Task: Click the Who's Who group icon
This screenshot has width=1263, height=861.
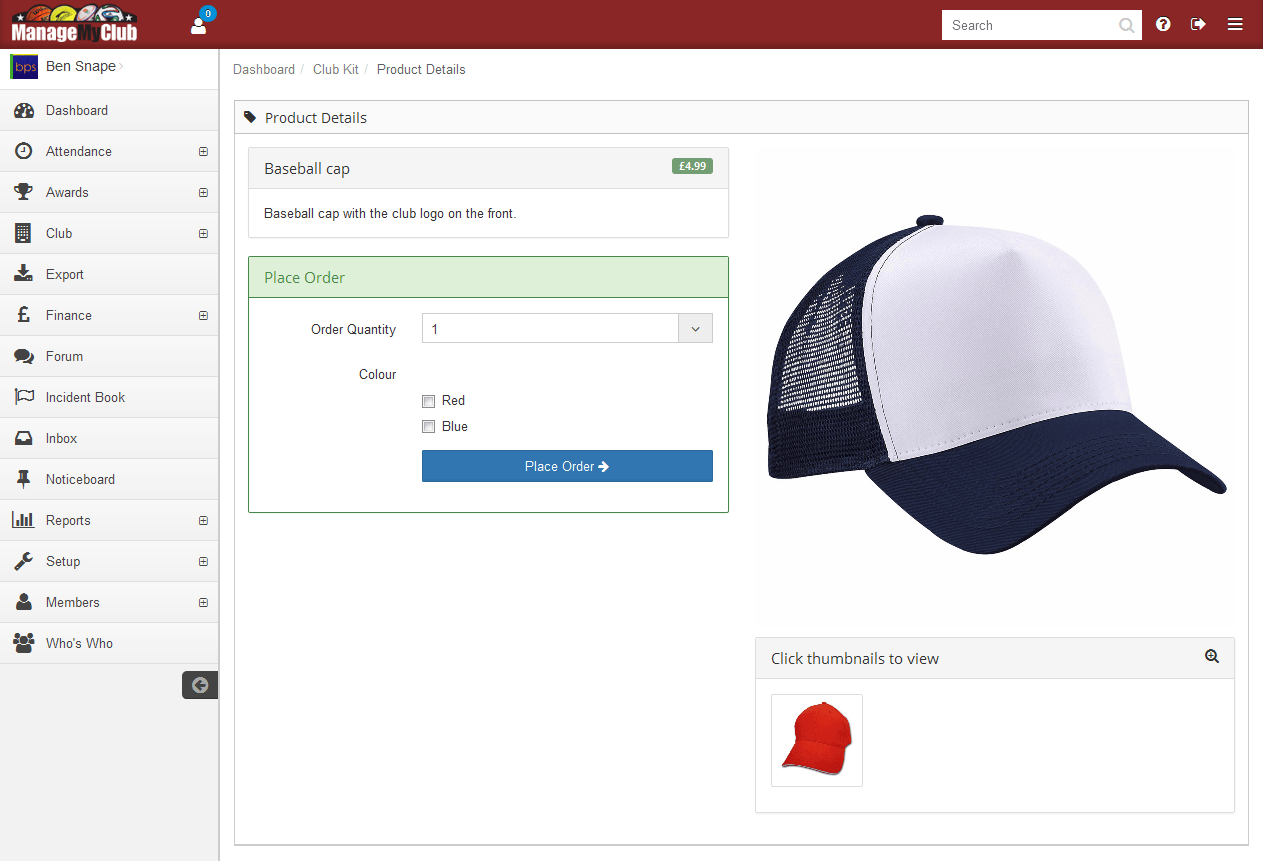Action: (24, 643)
